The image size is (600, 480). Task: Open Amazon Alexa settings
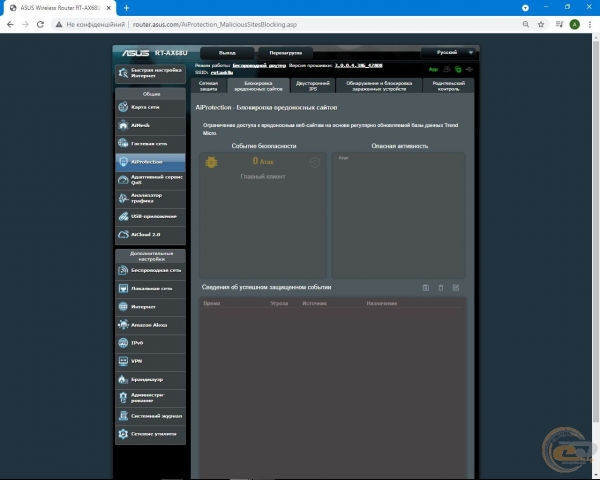(150, 325)
